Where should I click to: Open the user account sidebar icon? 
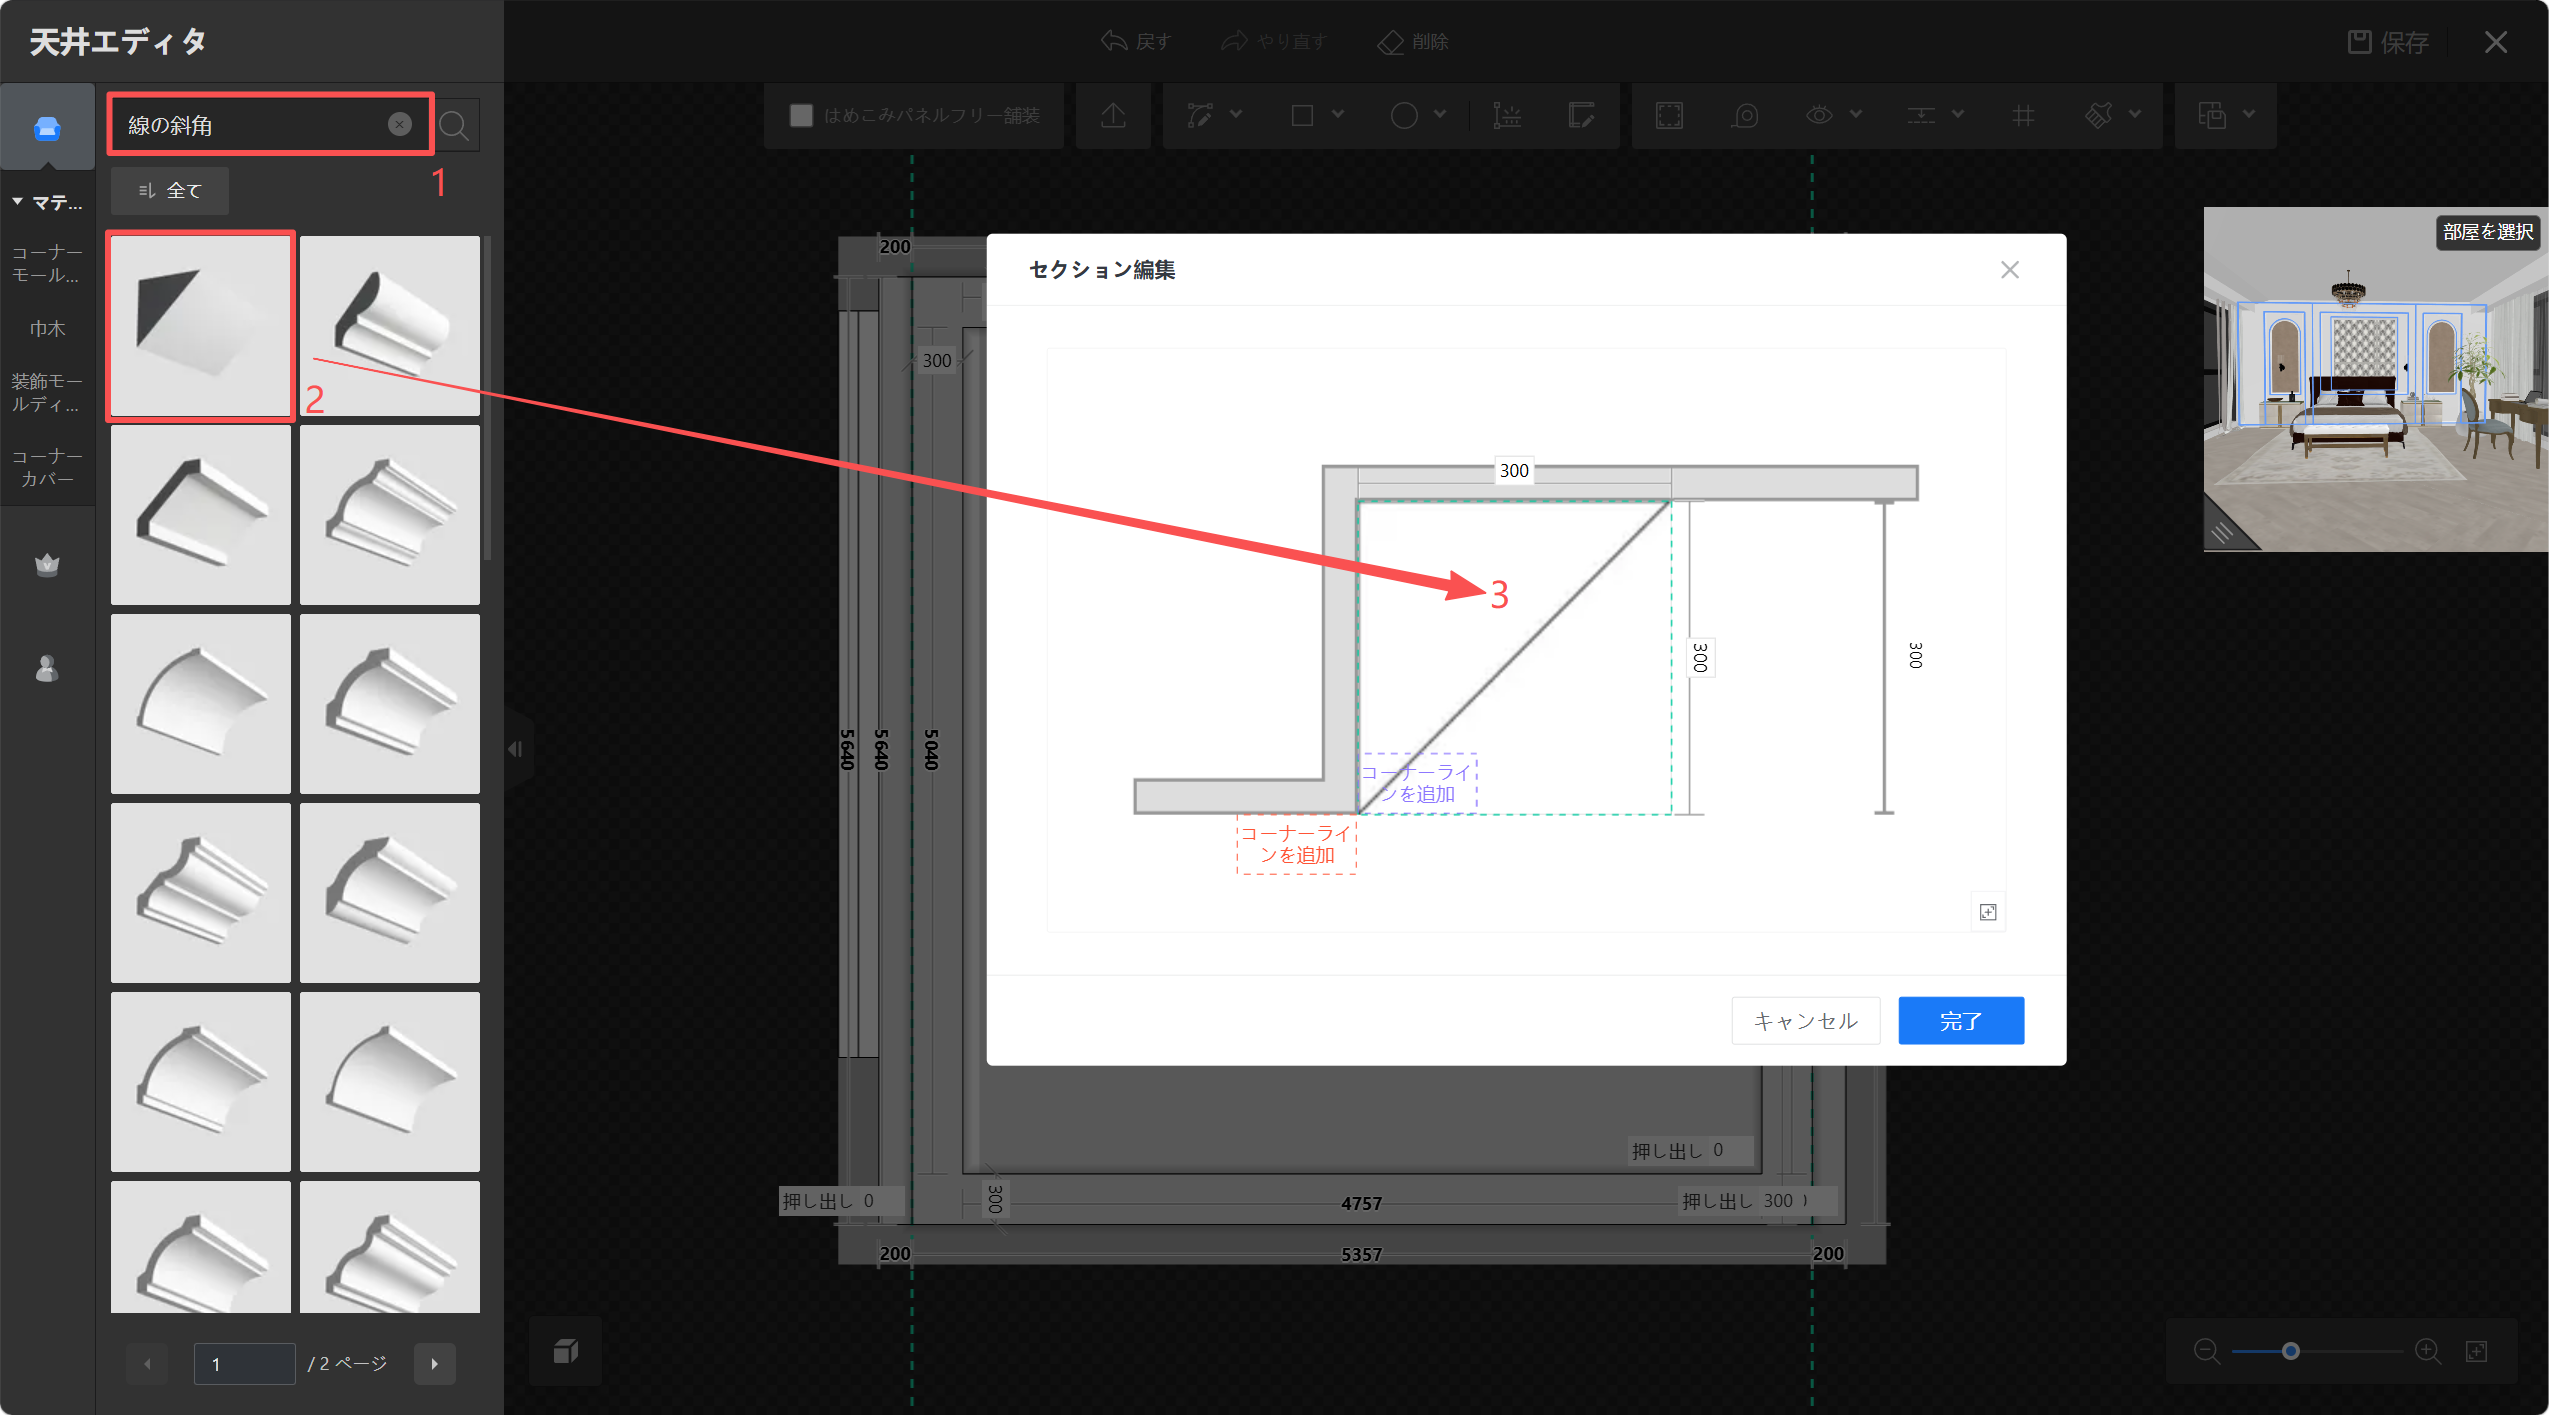tap(47, 668)
